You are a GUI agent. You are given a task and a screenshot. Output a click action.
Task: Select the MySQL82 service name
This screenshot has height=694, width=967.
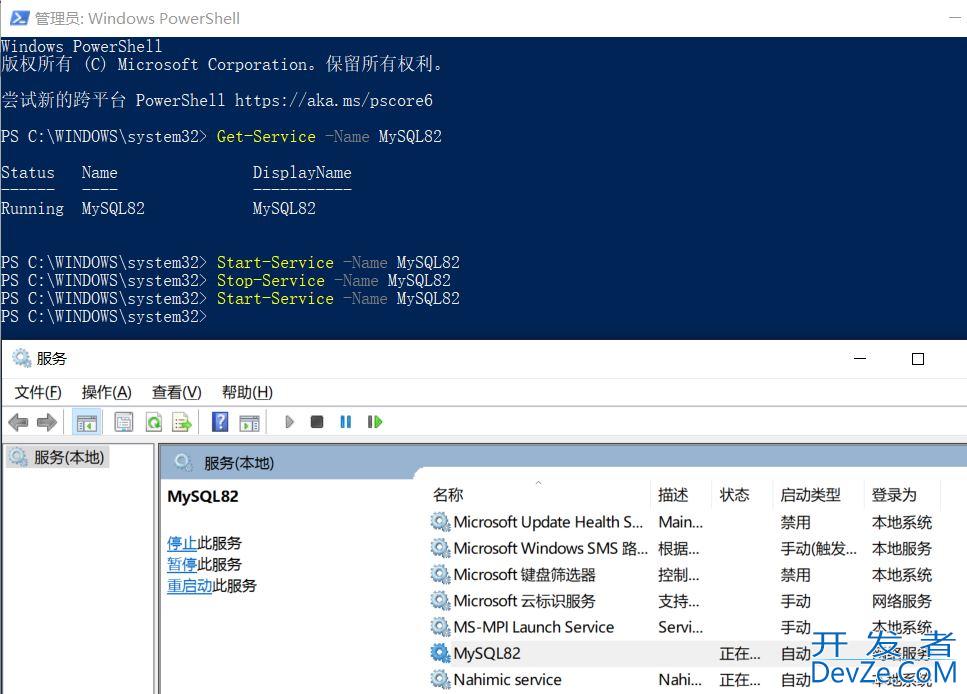click(487, 653)
